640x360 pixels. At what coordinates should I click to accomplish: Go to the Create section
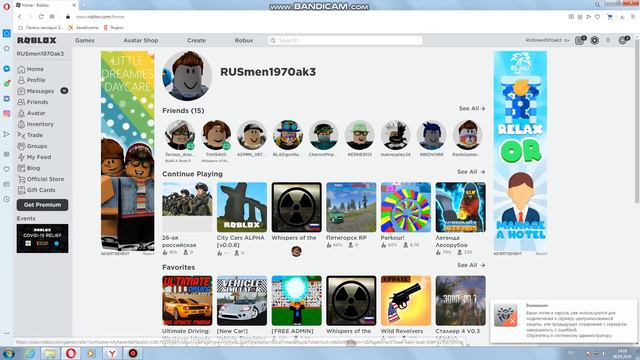point(196,40)
